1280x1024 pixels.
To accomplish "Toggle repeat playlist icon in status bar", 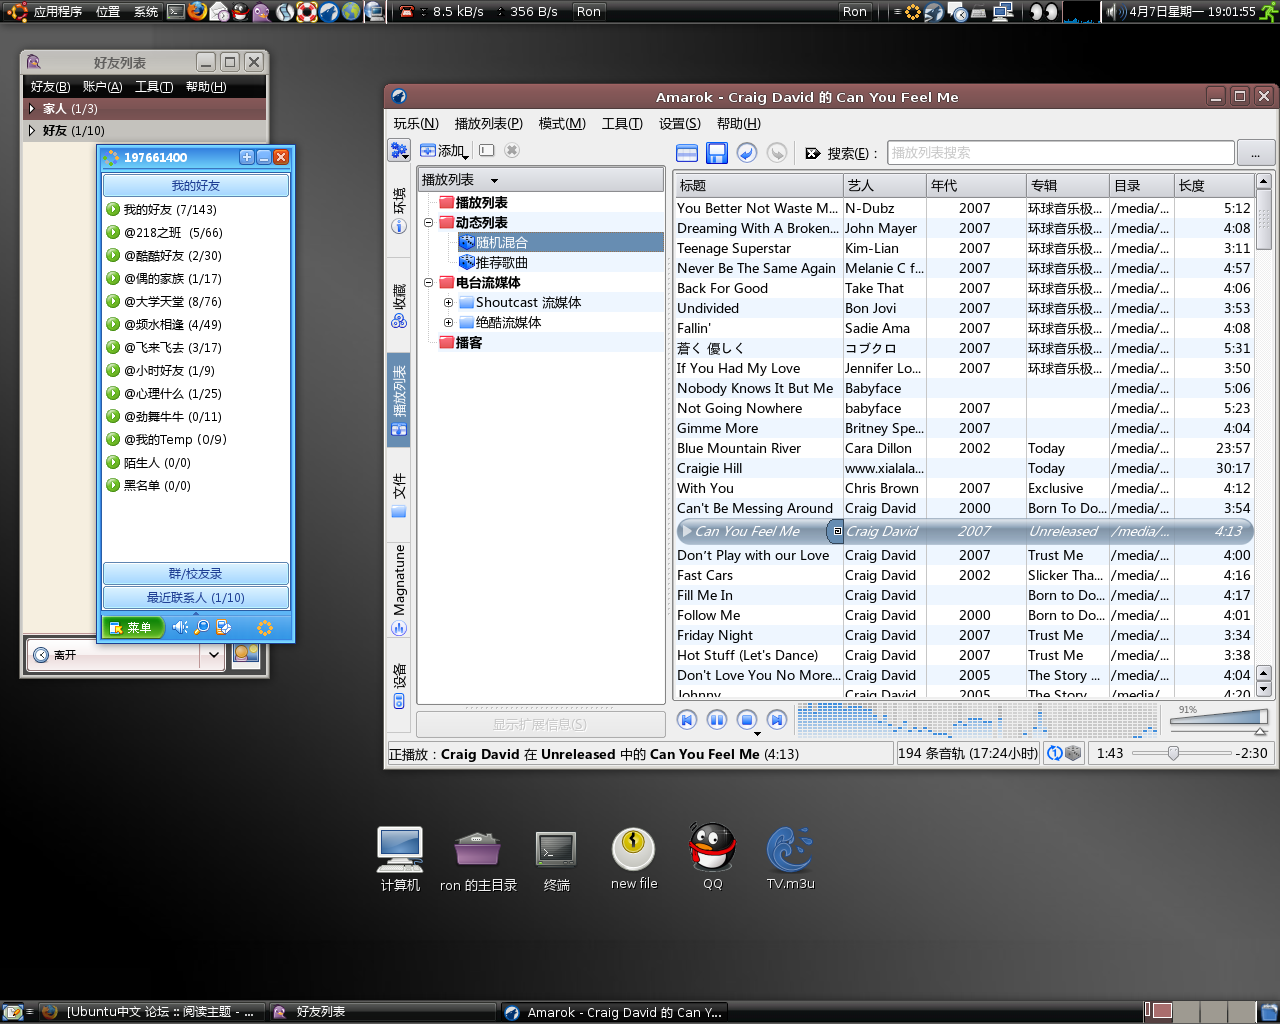I will coord(1054,754).
